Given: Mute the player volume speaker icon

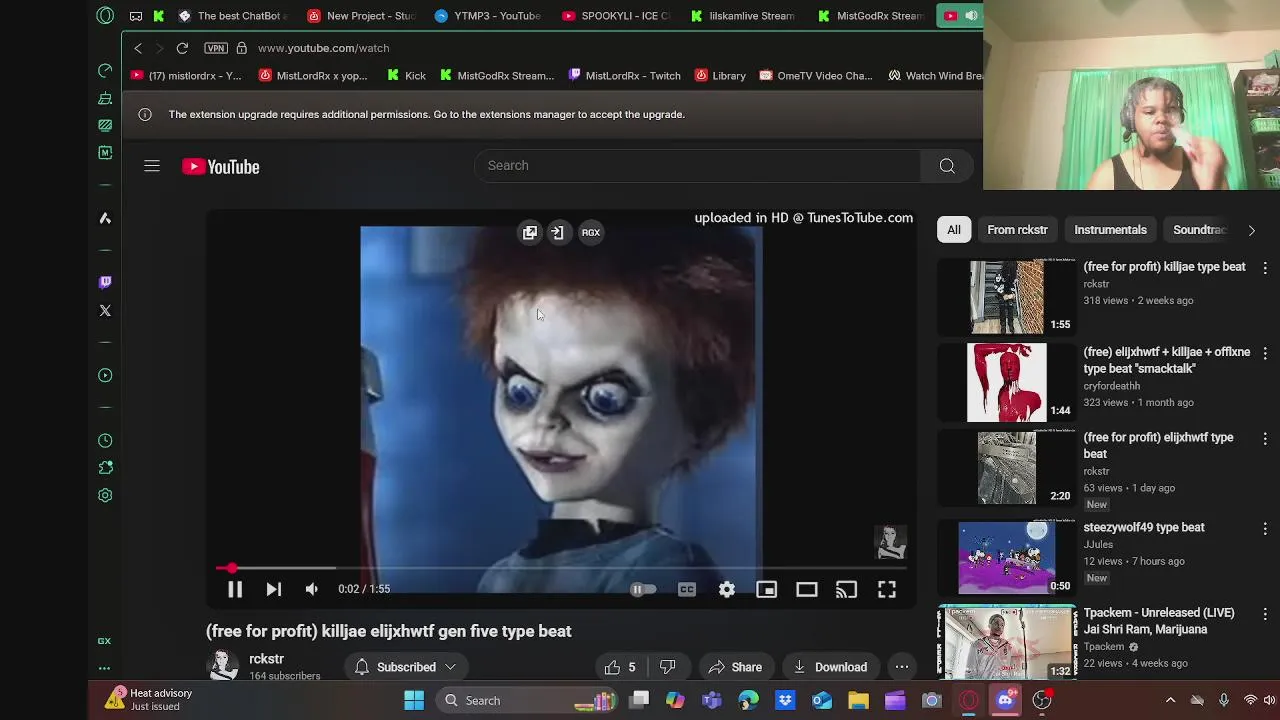Looking at the screenshot, I should pos(312,589).
